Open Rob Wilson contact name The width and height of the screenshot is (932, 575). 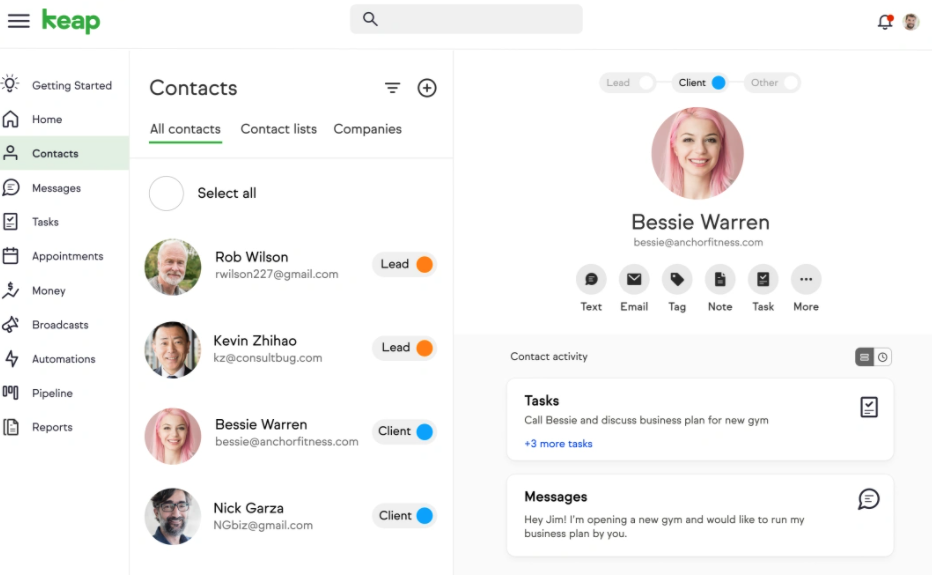click(x=251, y=257)
